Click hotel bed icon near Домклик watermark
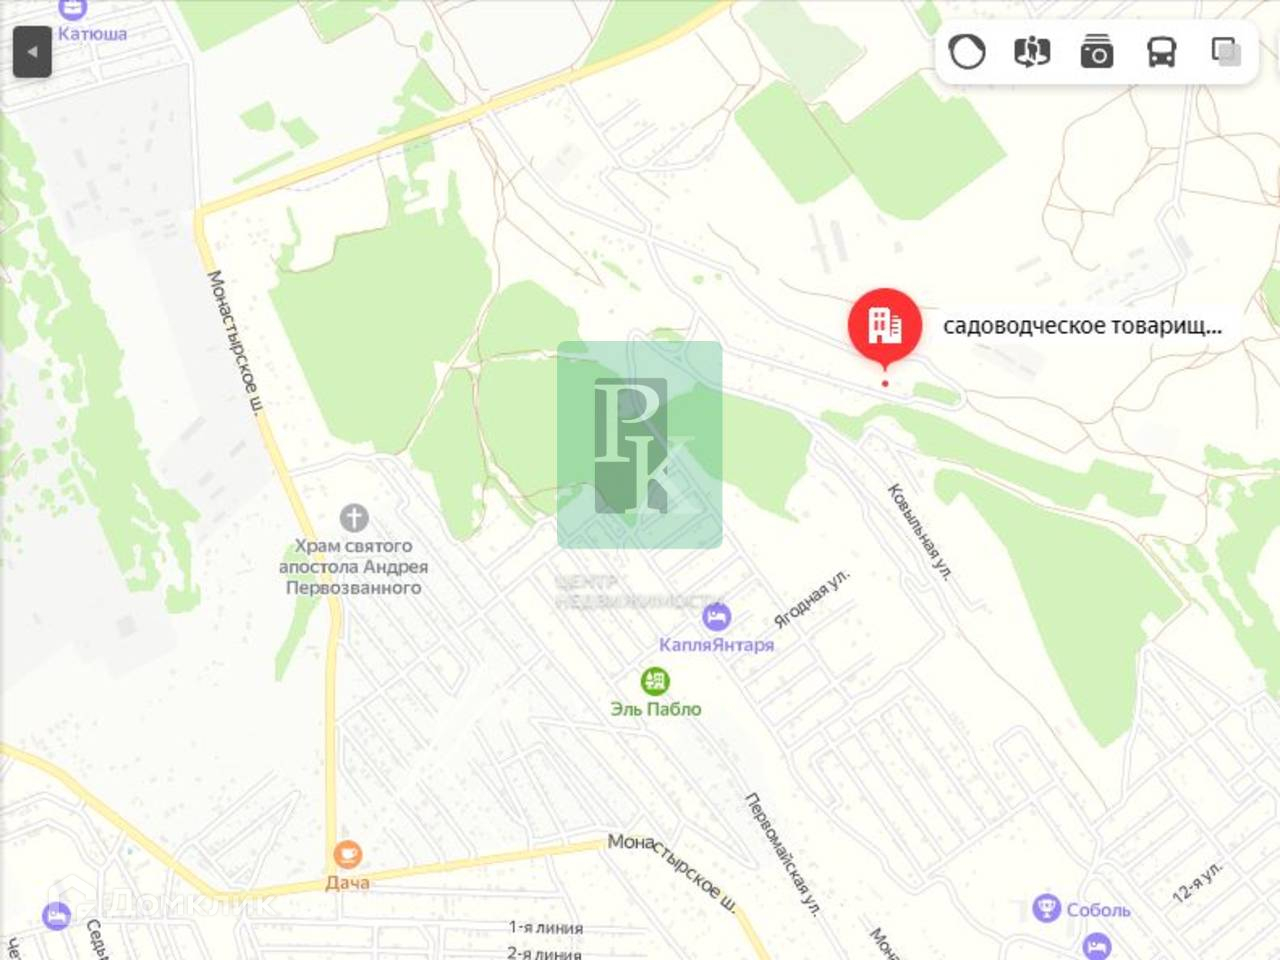The image size is (1280, 960). (x=56, y=915)
